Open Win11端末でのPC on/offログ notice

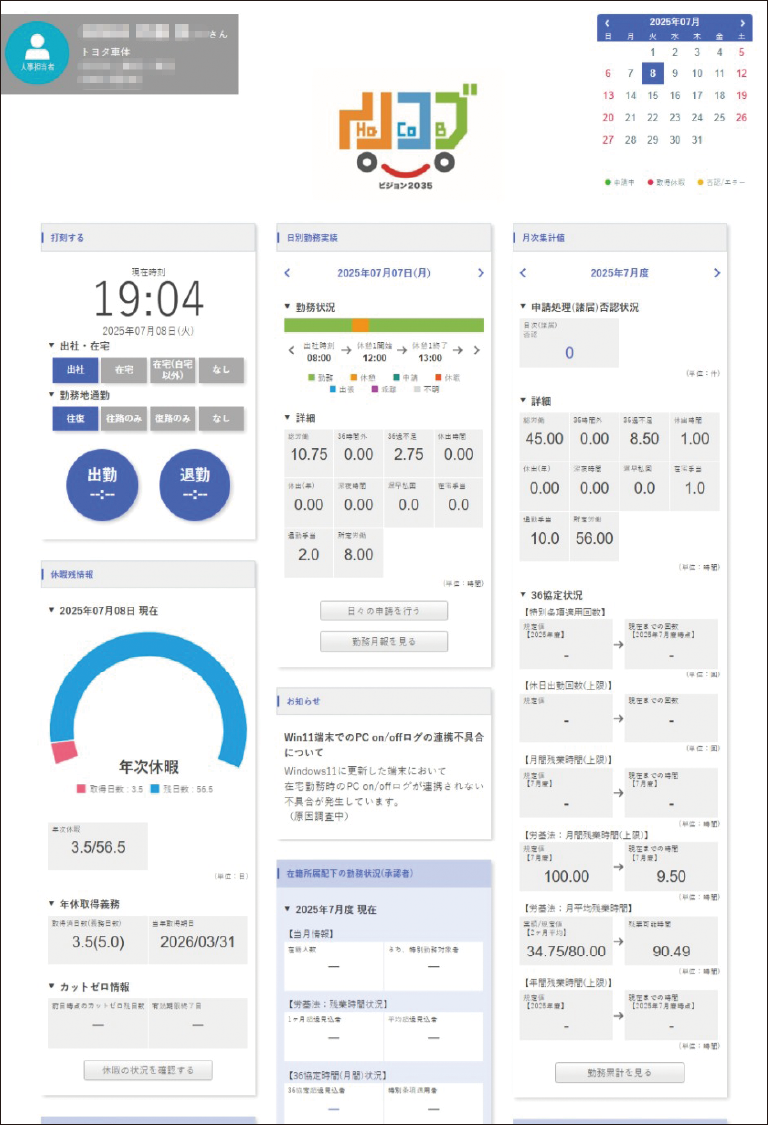tap(384, 744)
